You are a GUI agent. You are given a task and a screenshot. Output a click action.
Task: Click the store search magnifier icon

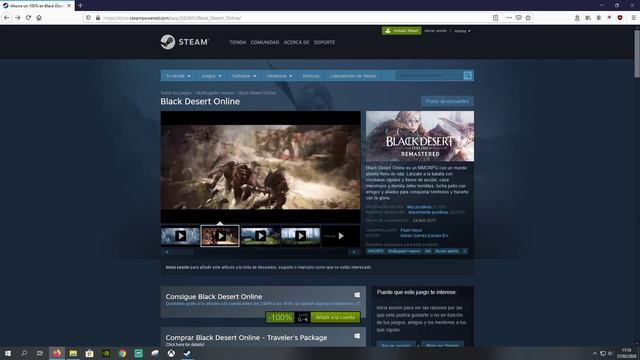pyautogui.click(x=468, y=76)
